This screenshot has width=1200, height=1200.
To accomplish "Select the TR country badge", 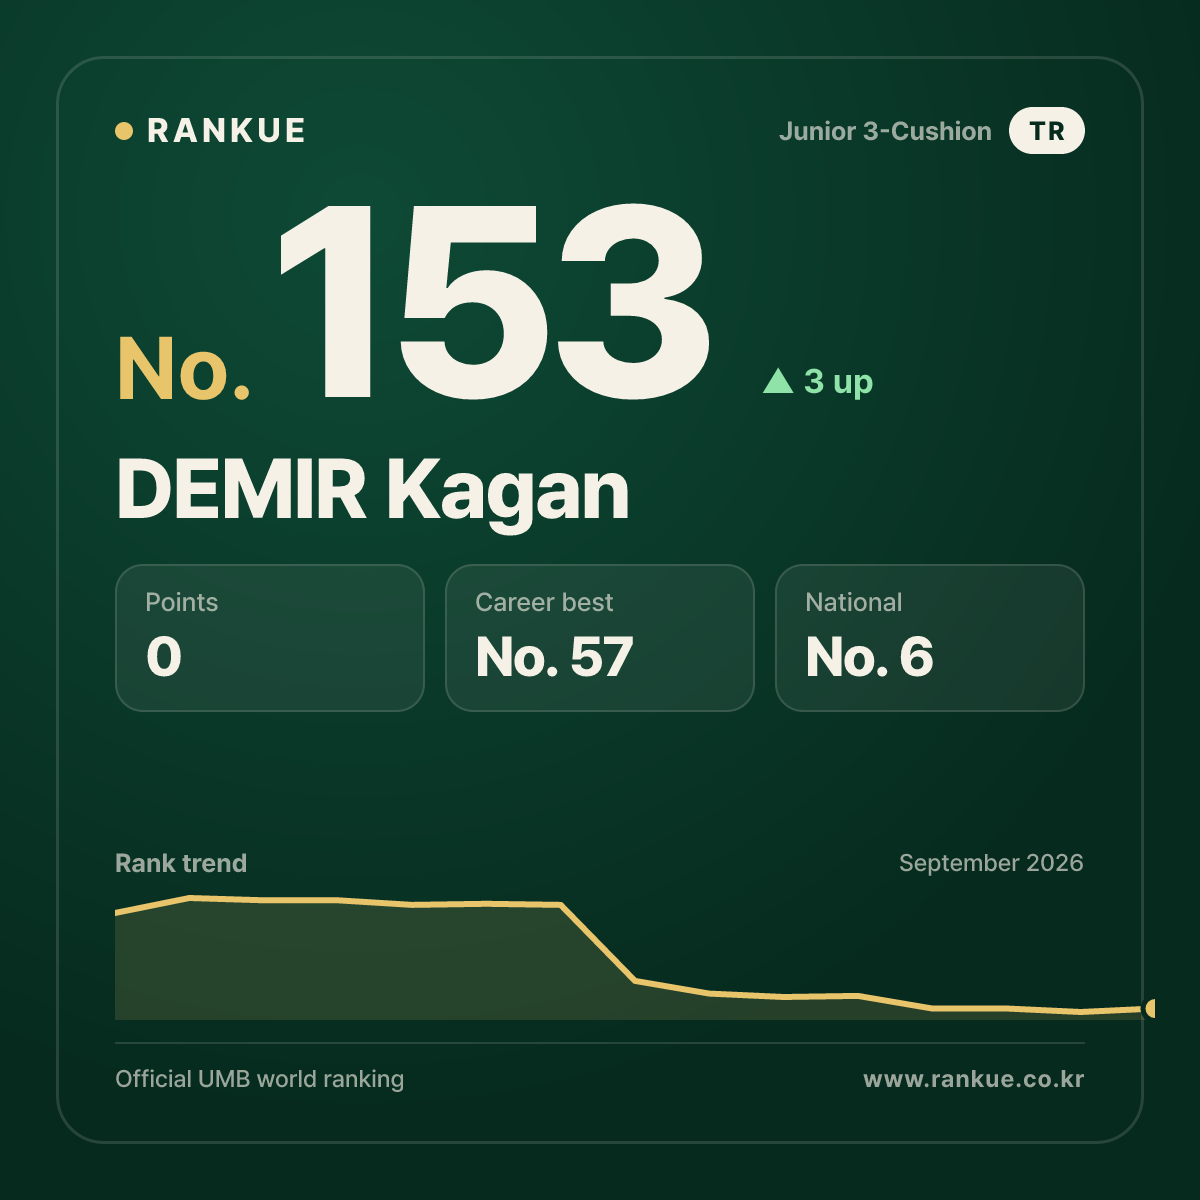I will click(x=1047, y=131).
